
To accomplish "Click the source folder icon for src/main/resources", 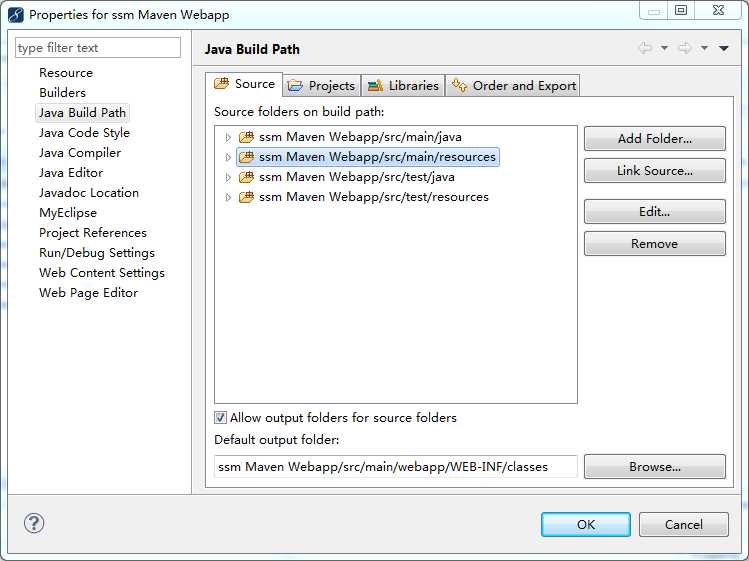I will pos(246,157).
